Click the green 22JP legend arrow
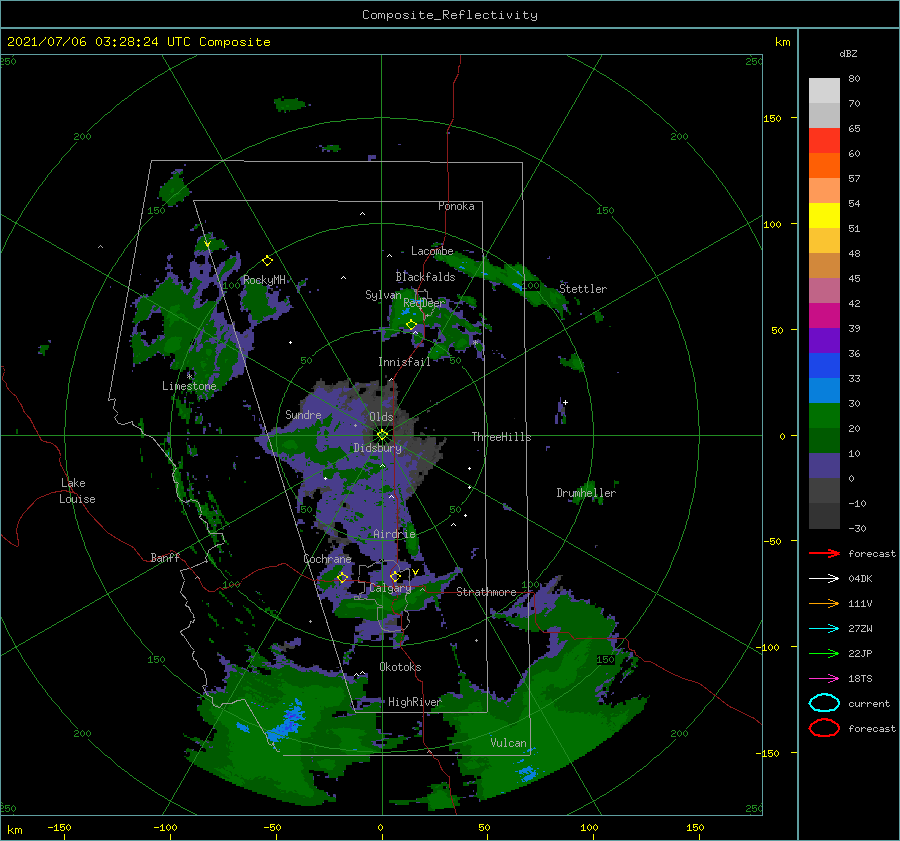 pos(824,653)
